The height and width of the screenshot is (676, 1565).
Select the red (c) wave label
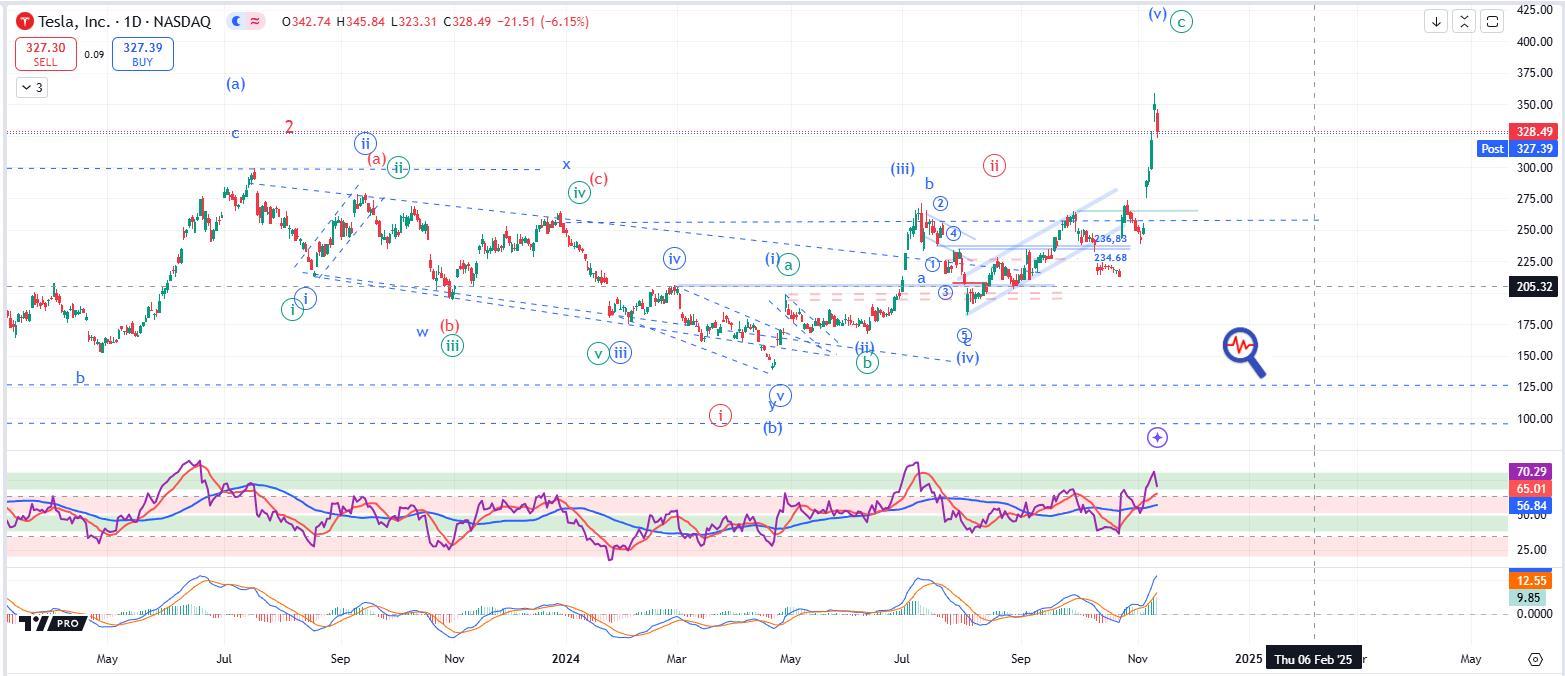click(x=598, y=180)
